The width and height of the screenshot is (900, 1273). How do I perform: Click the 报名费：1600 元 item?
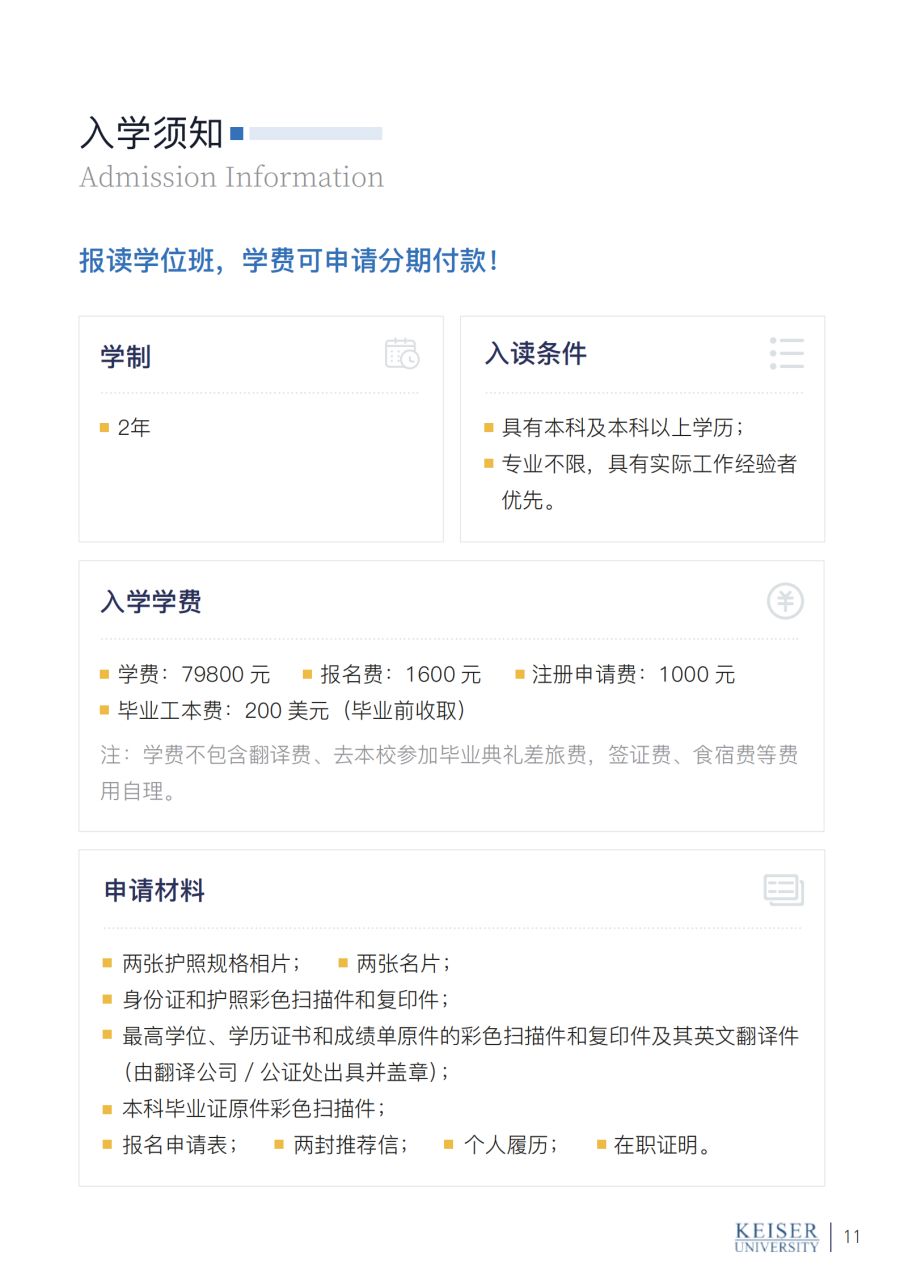click(x=401, y=674)
